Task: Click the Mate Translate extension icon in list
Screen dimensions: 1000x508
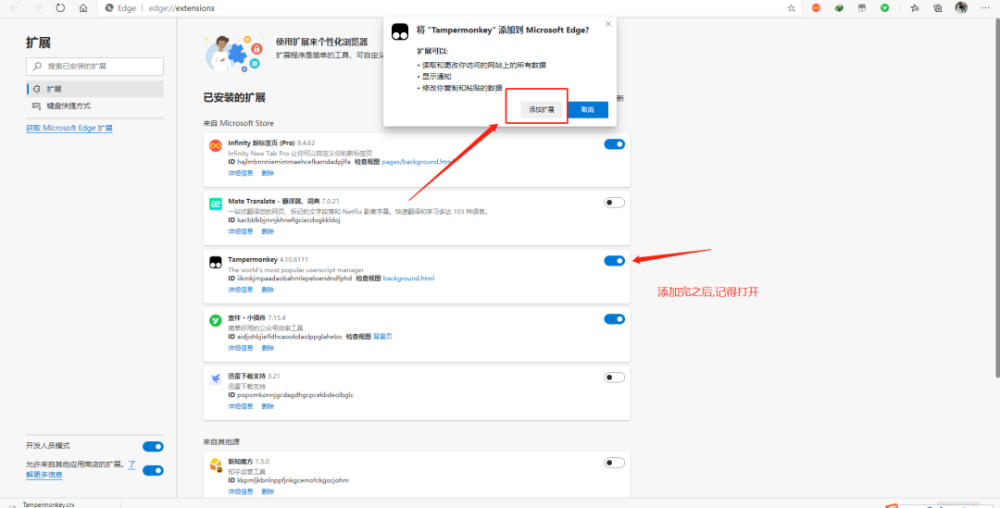Action: click(216, 204)
